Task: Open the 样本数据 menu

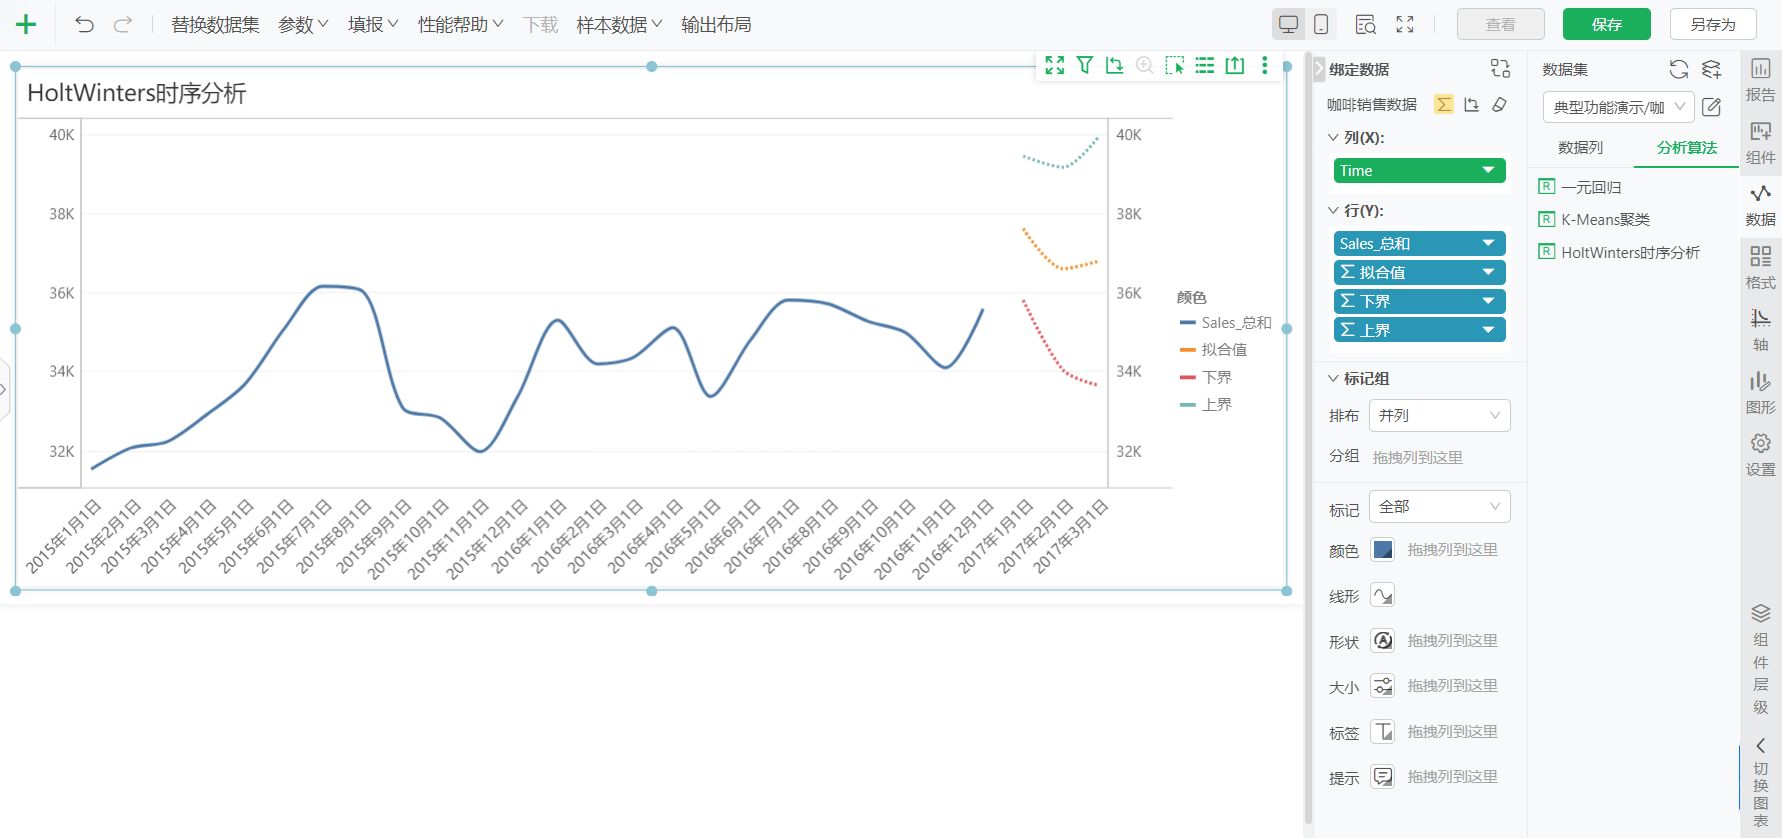Action: click(619, 25)
